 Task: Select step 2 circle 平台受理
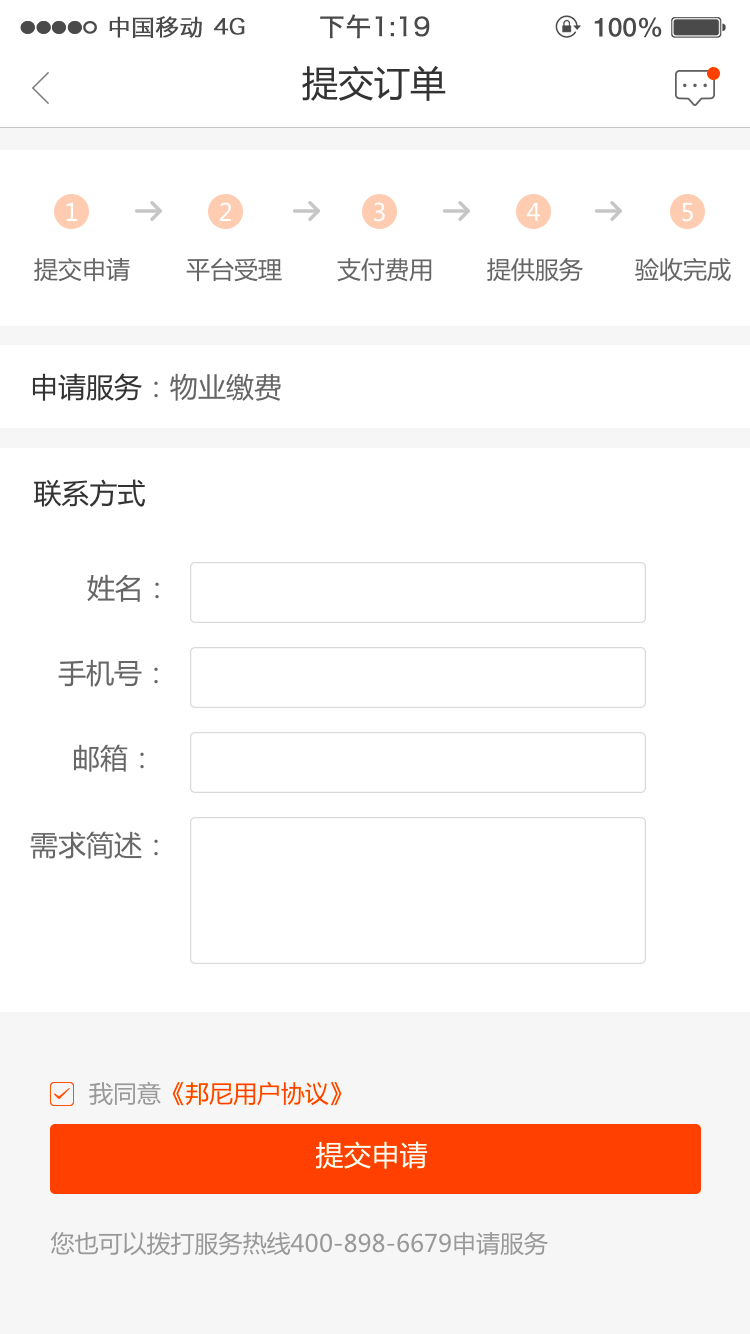coord(225,211)
